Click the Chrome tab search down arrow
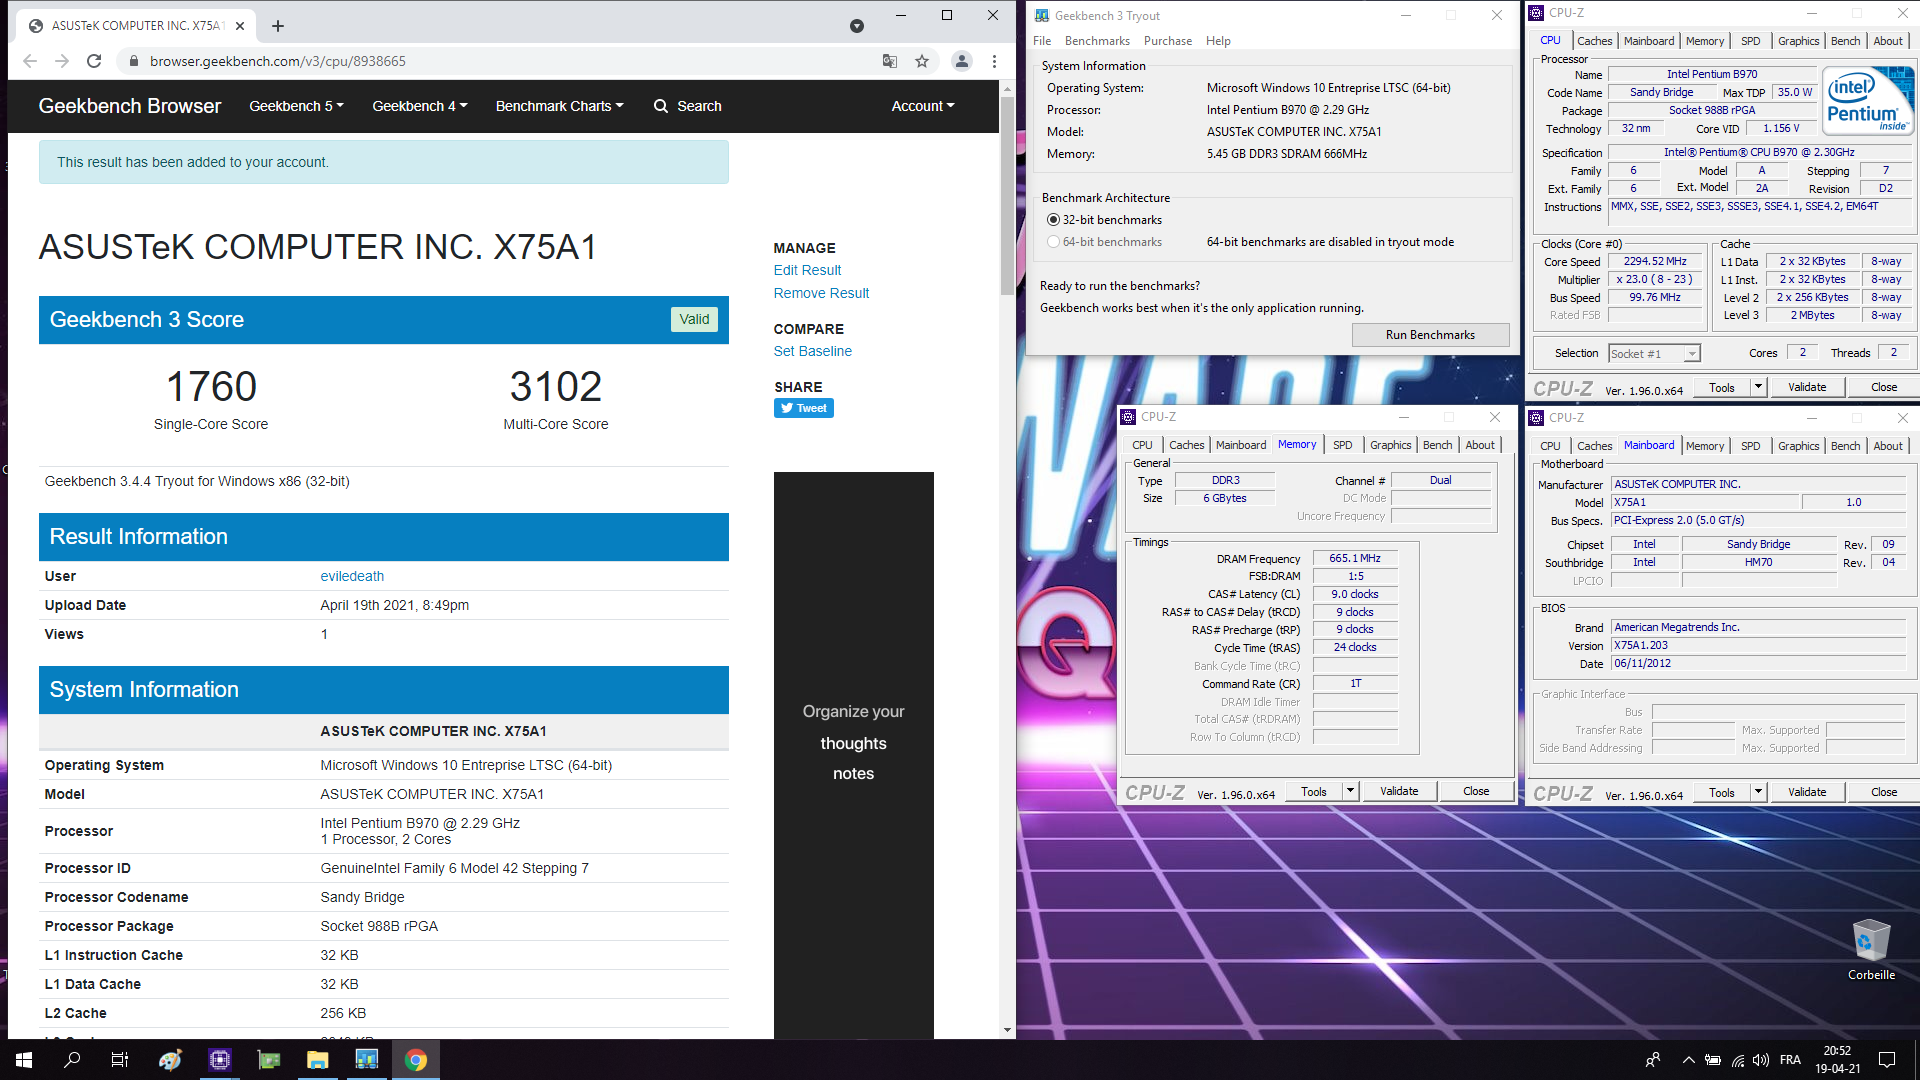1920x1080 pixels. [x=857, y=26]
